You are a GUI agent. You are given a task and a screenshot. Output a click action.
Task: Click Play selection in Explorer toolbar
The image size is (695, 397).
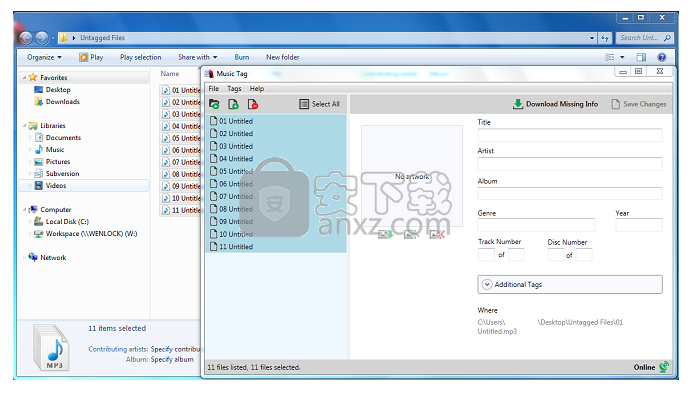141,57
